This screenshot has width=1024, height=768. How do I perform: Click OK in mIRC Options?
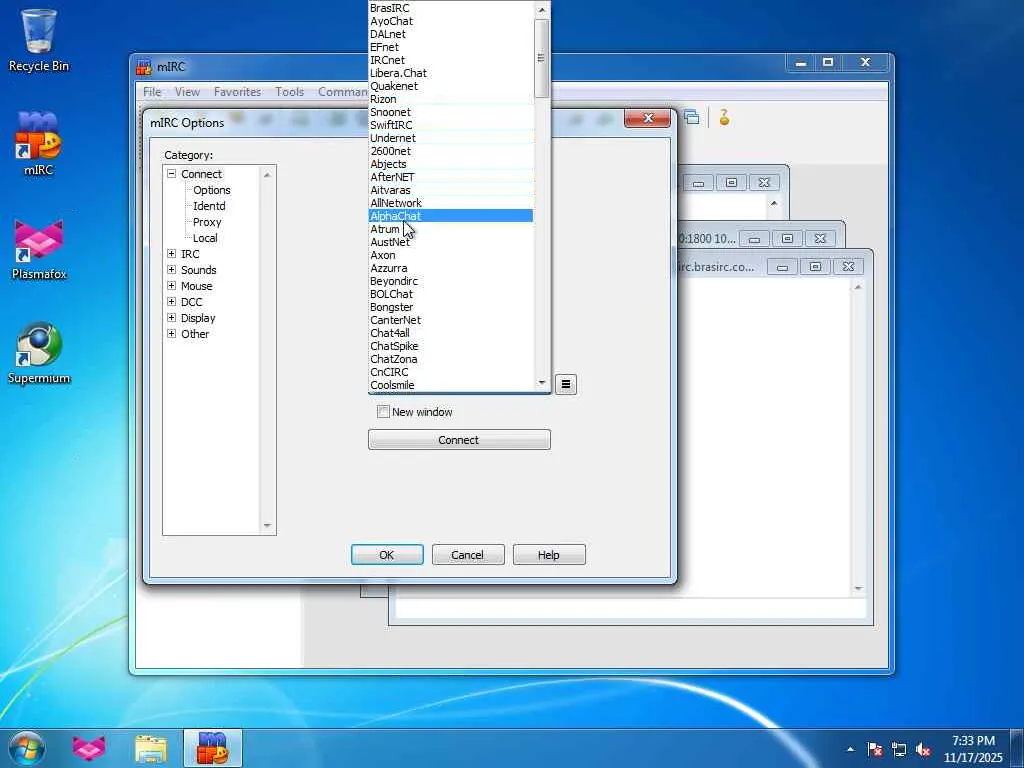click(387, 555)
